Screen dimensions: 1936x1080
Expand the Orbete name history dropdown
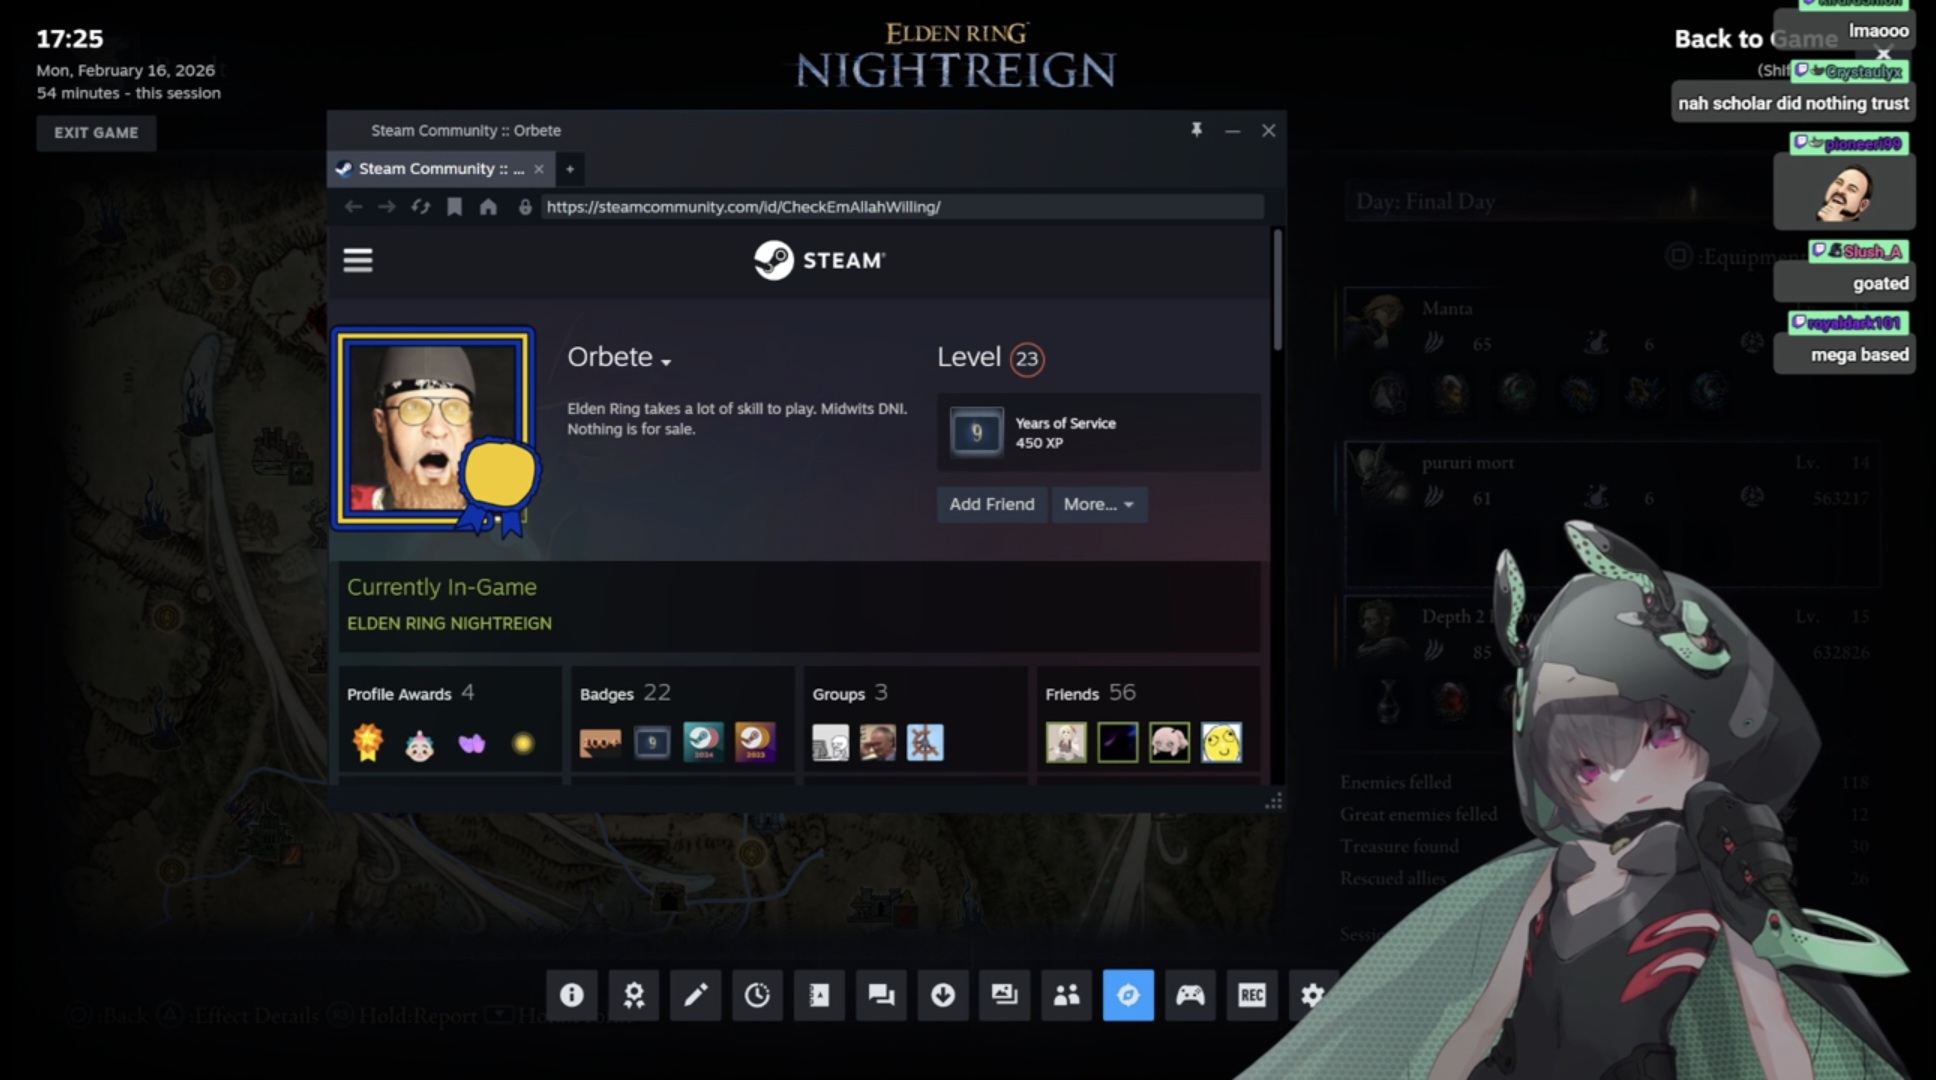click(666, 361)
